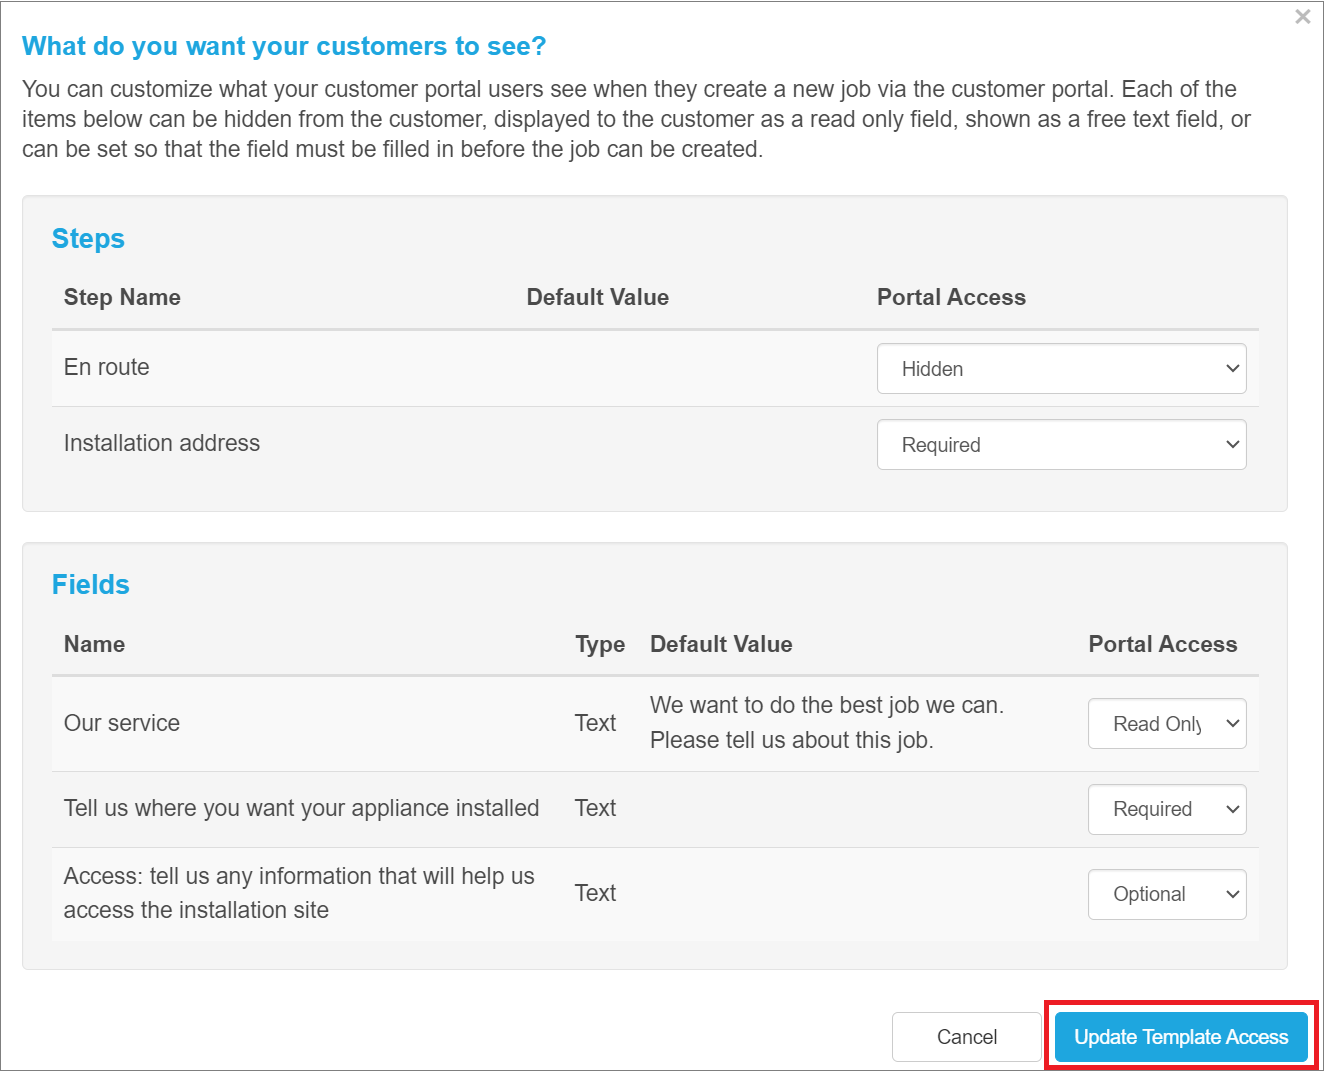This screenshot has height=1075, width=1325.
Task: Click the Steps 'Default Value' column header
Action: pyautogui.click(x=598, y=297)
